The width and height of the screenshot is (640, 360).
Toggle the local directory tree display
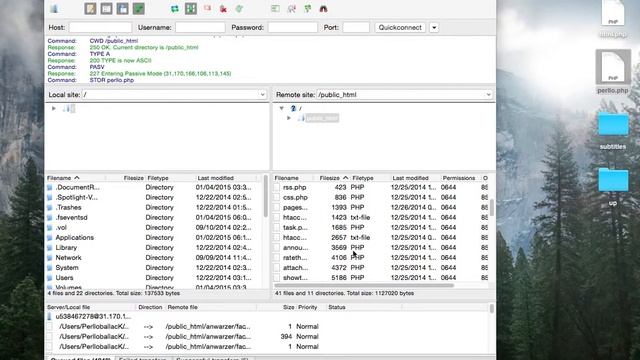pos(107,9)
